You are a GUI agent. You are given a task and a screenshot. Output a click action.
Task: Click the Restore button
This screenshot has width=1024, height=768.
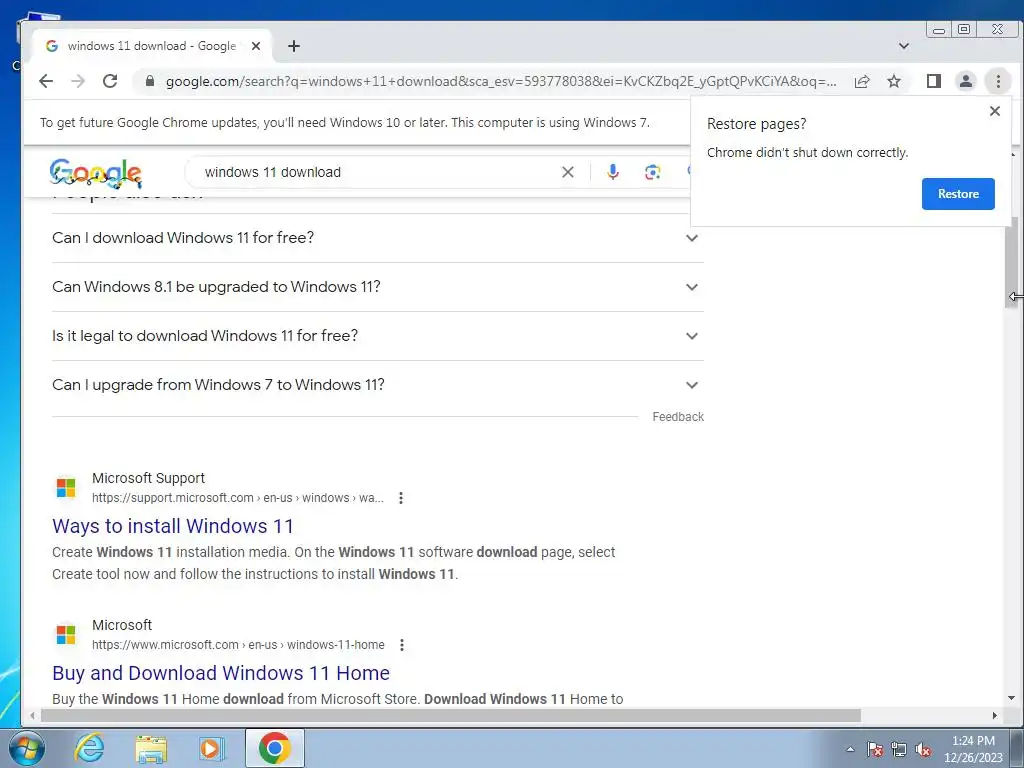958,194
